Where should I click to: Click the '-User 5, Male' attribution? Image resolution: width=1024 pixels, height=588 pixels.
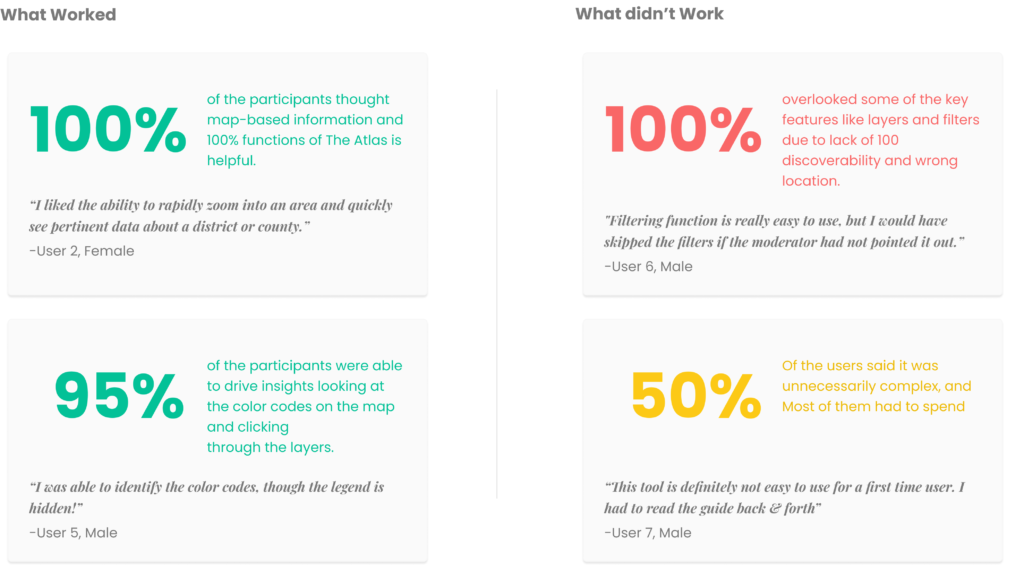[73, 532]
